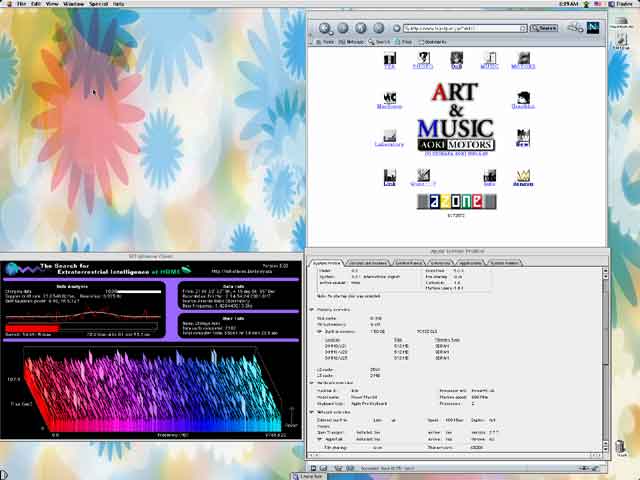Open the Amazon crown icon link
The width and height of the screenshot is (640, 480).
[x=523, y=178]
